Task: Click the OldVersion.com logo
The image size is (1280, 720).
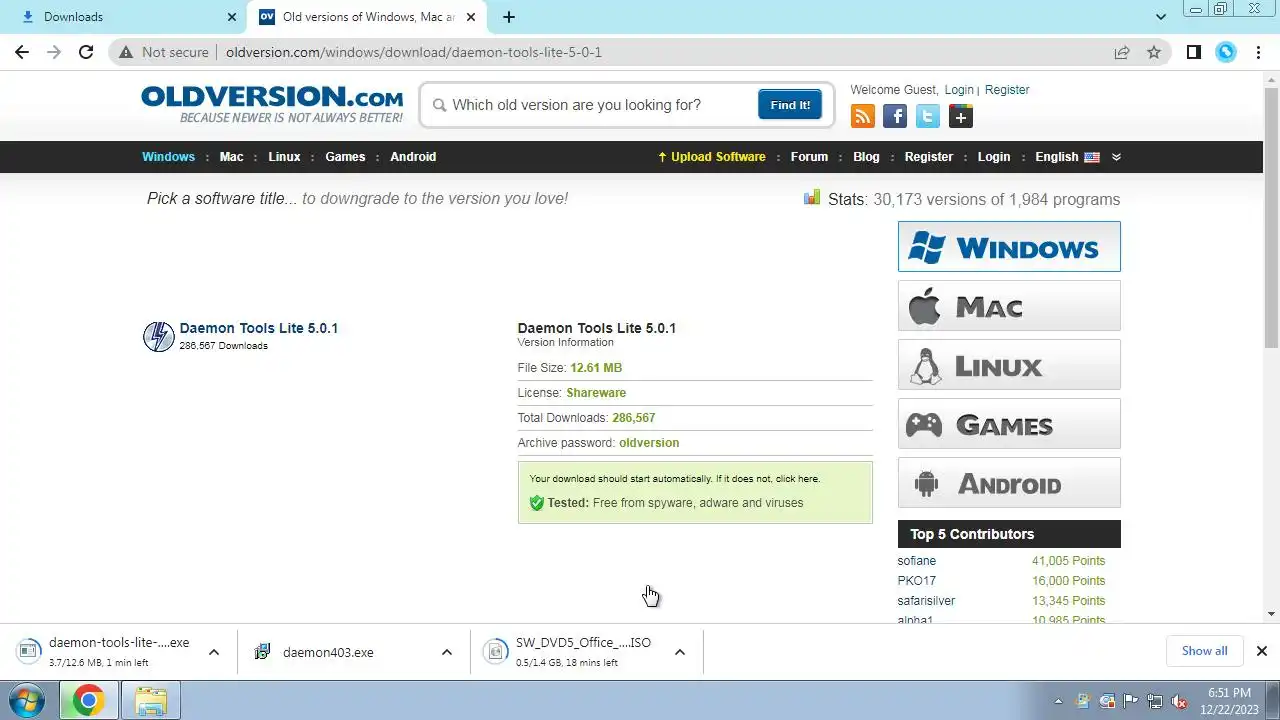Action: coord(272,104)
